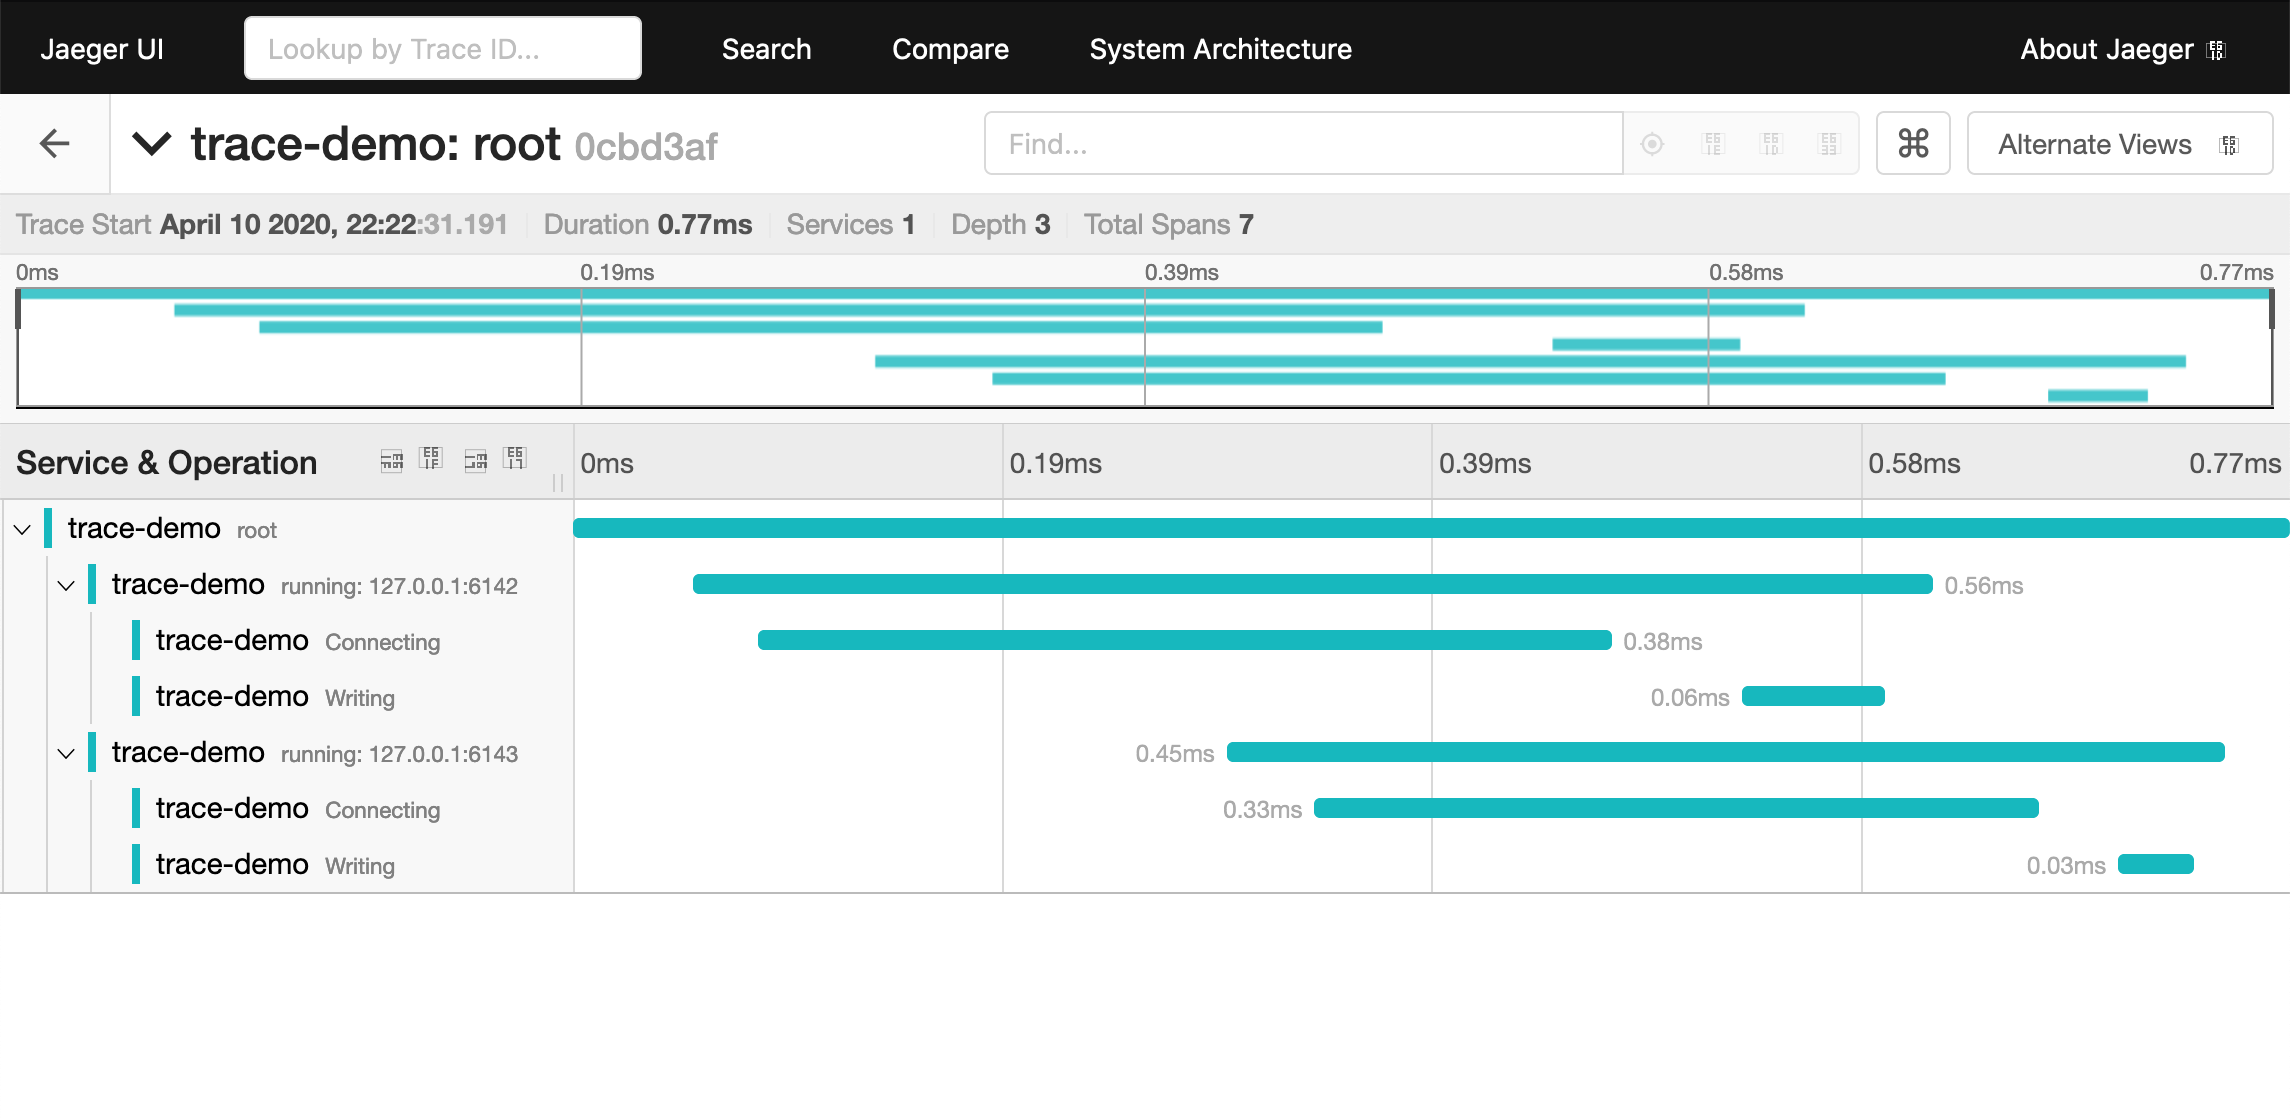Go to the Compare tab in the nav bar
2290x1118 pixels.
(x=950, y=49)
